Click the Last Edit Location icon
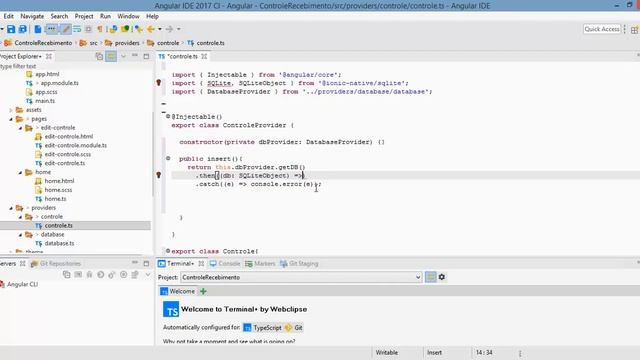This screenshot has height=360, width=640. (139, 29)
